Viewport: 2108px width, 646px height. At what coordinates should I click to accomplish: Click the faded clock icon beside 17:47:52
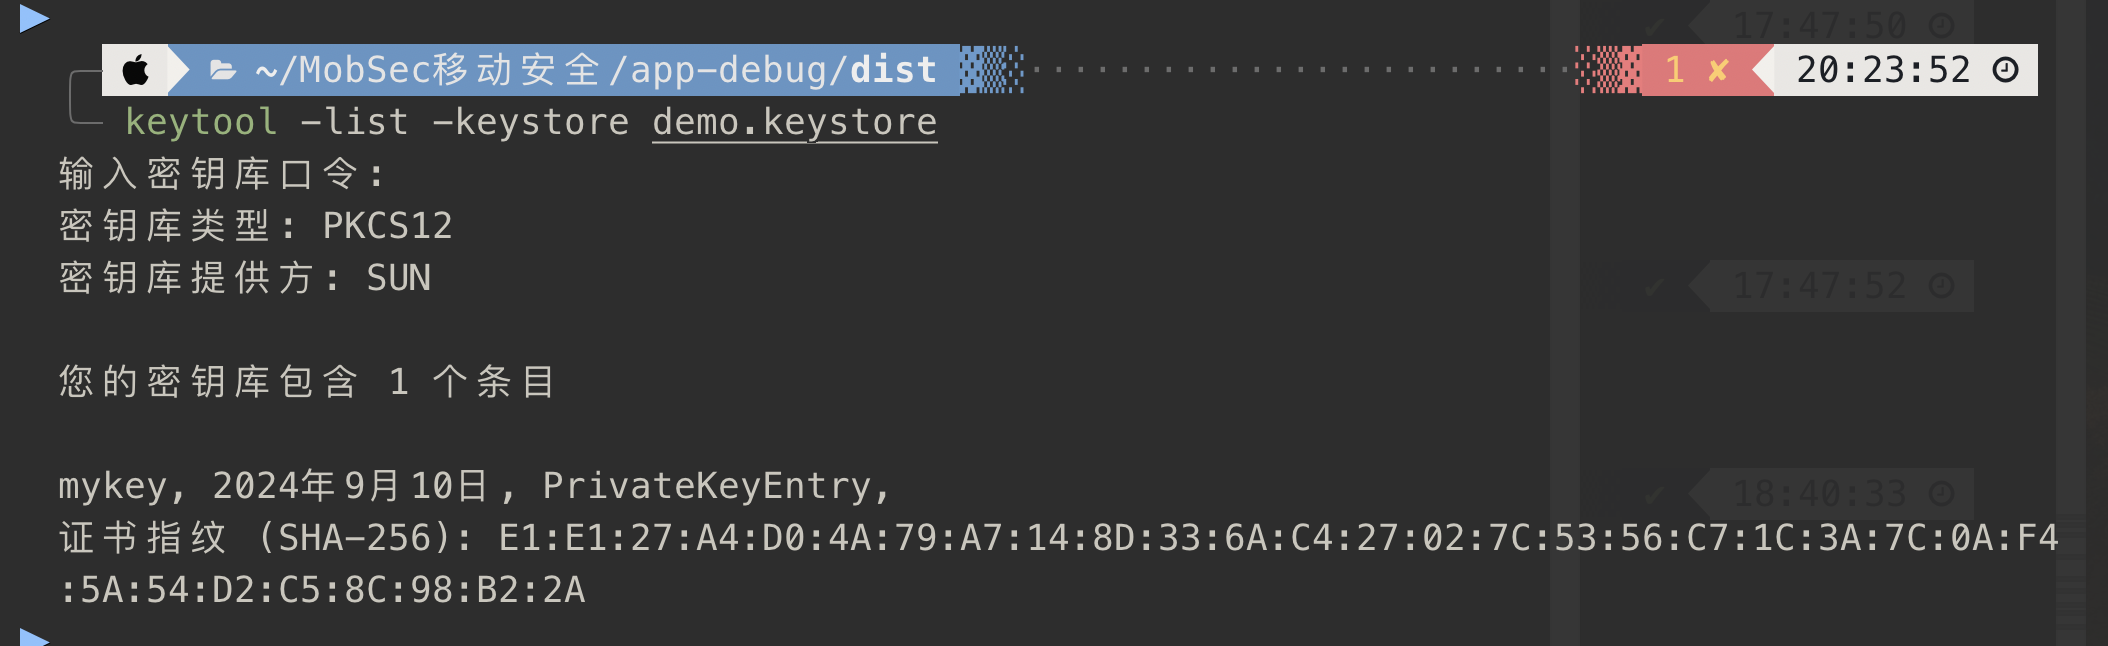[x=1941, y=286]
